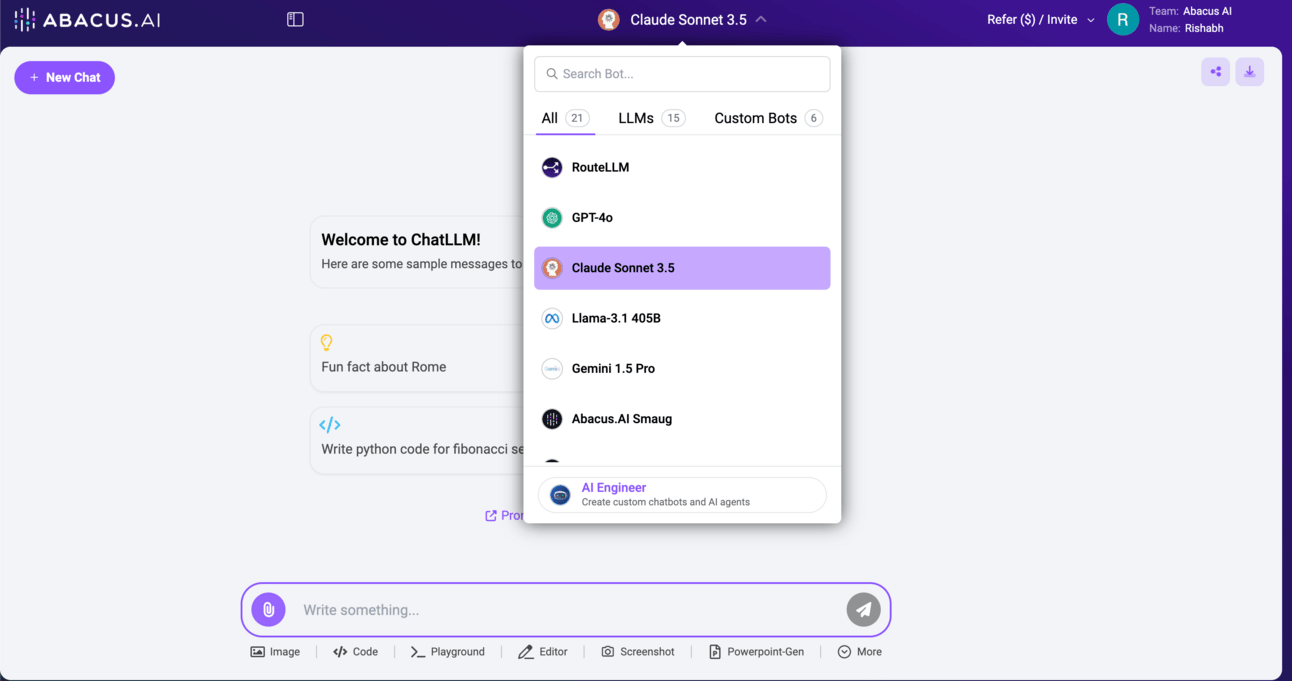Viewport: 1292px width, 681px height.
Task: Click the share chat icon
Action: [x=1216, y=72]
